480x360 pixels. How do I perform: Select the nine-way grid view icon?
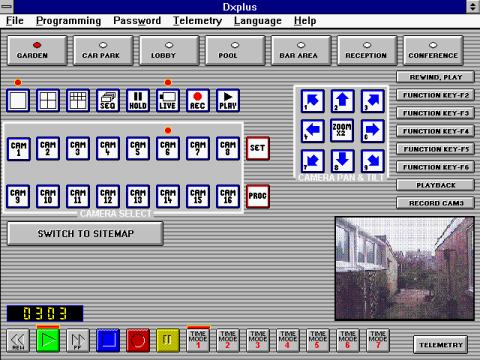78,100
